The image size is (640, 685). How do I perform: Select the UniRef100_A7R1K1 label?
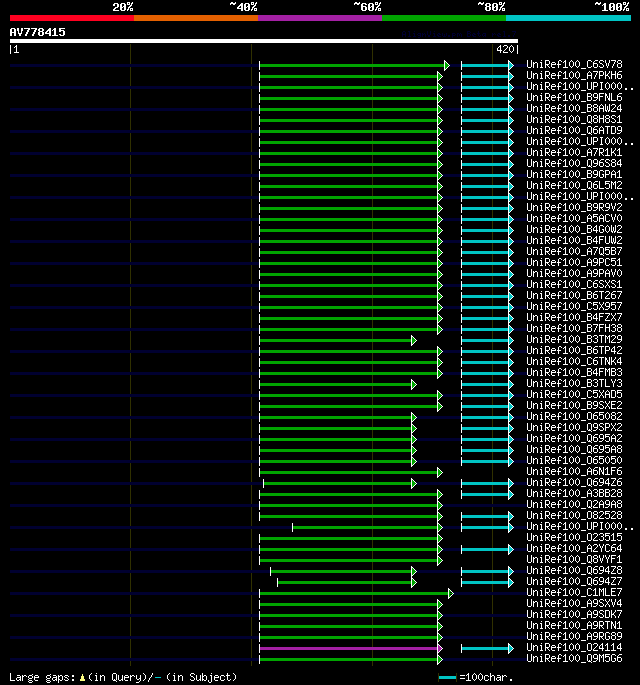tap(574, 152)
